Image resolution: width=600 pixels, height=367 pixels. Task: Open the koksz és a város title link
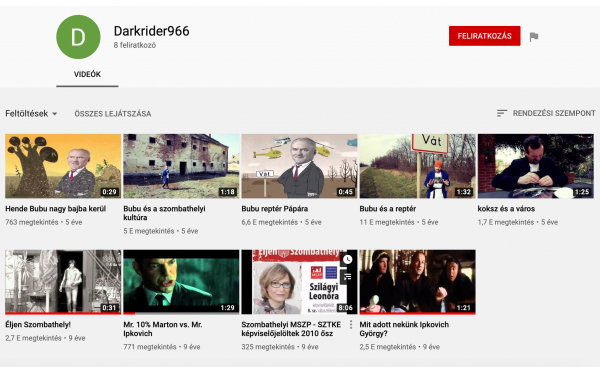click(x=506, y=209)
